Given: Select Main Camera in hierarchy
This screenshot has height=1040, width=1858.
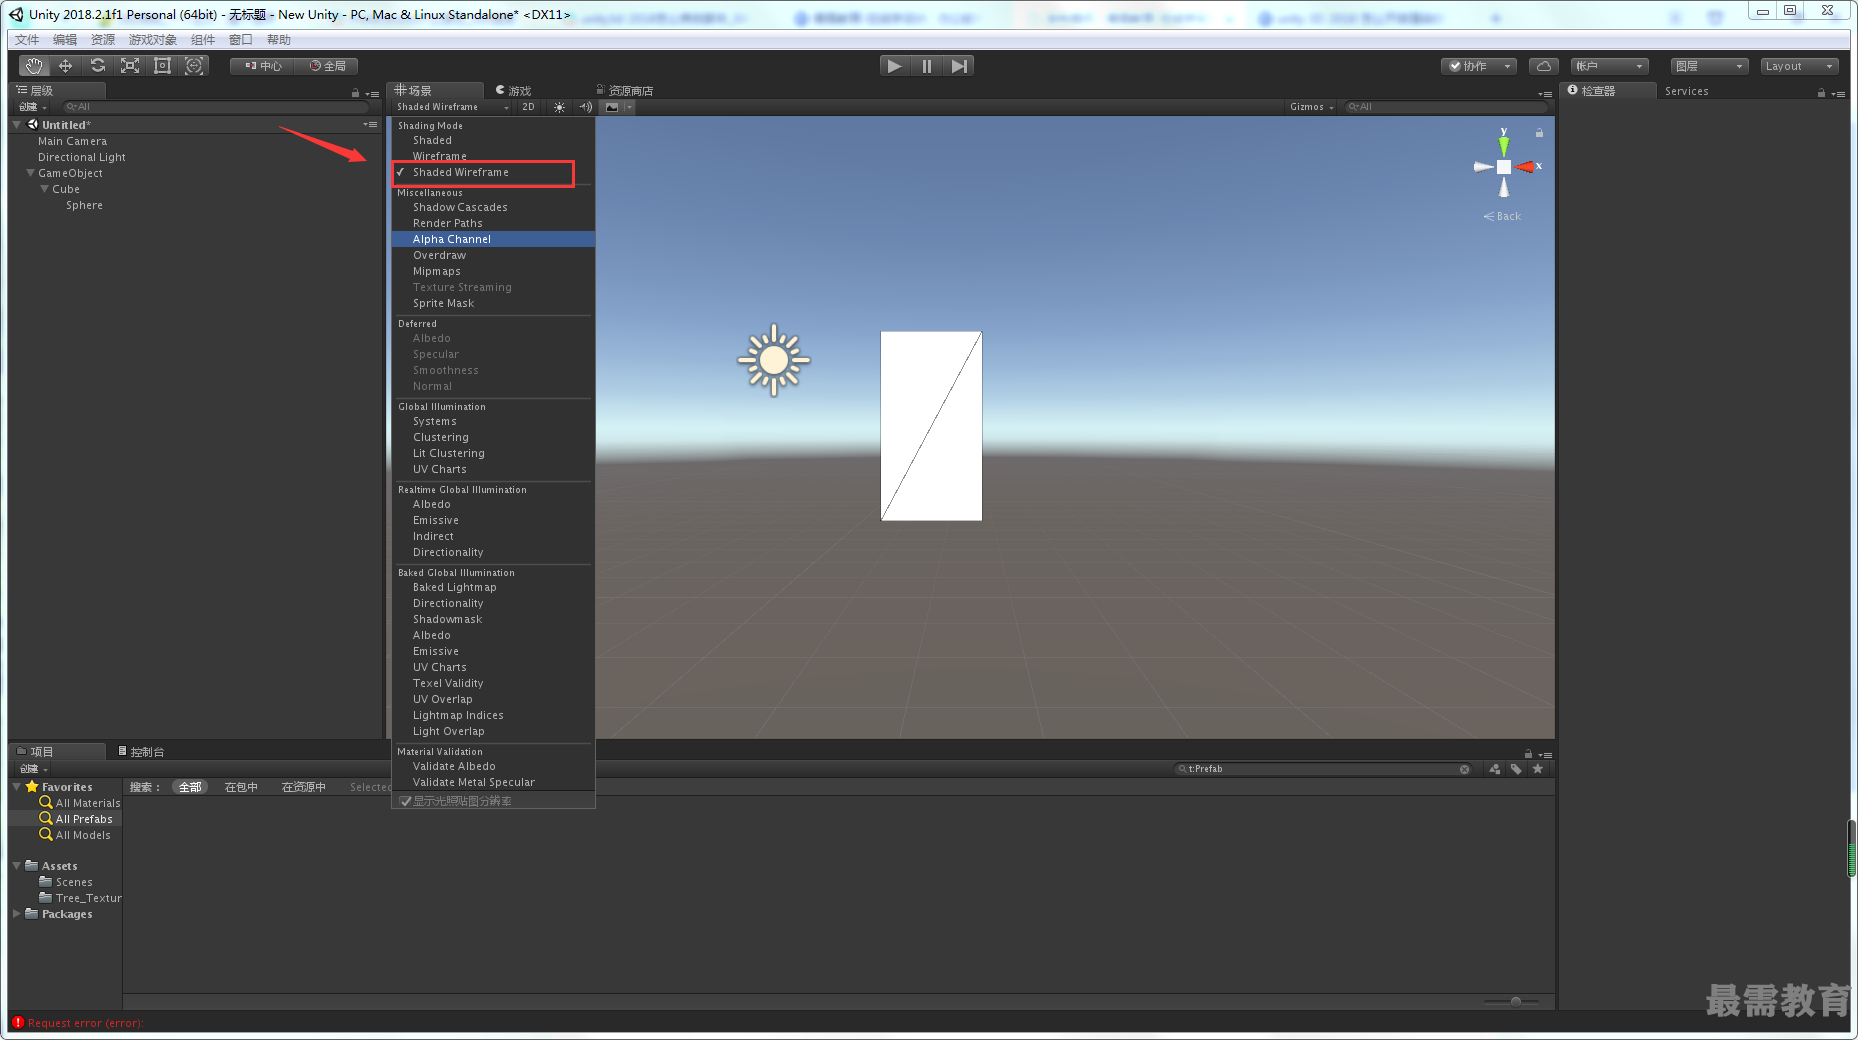Looking at the screenshot, I should coord(72,141).
